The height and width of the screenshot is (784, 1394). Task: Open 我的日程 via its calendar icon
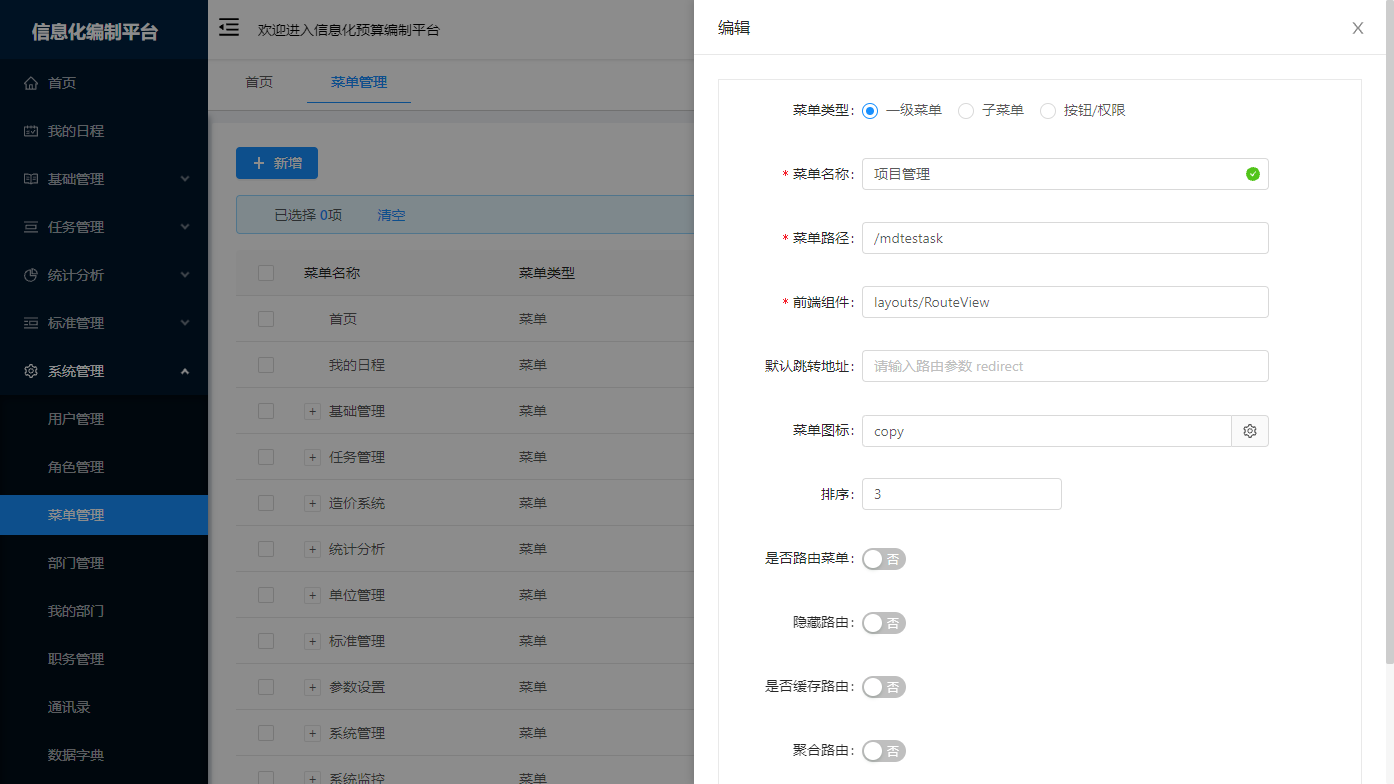click(31, 130)
